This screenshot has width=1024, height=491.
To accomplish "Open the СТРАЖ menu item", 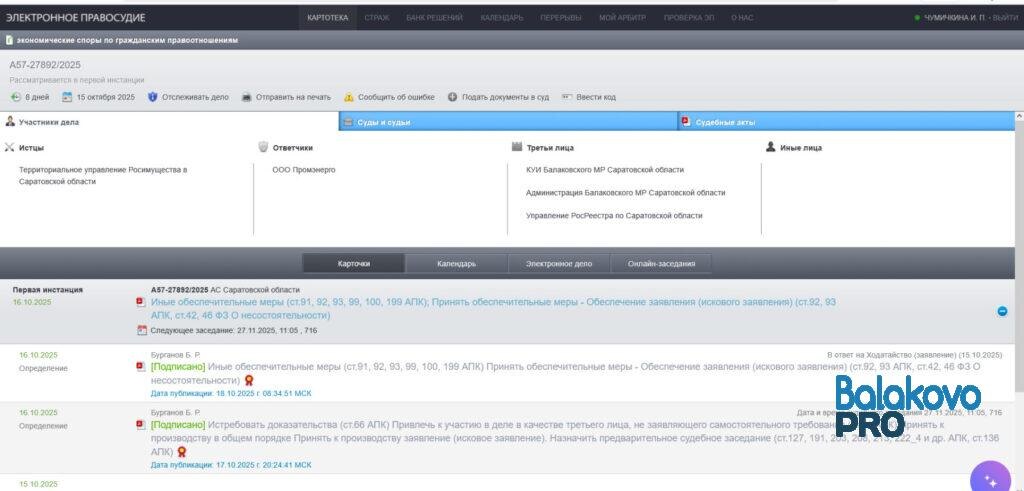I will point(376,18).
